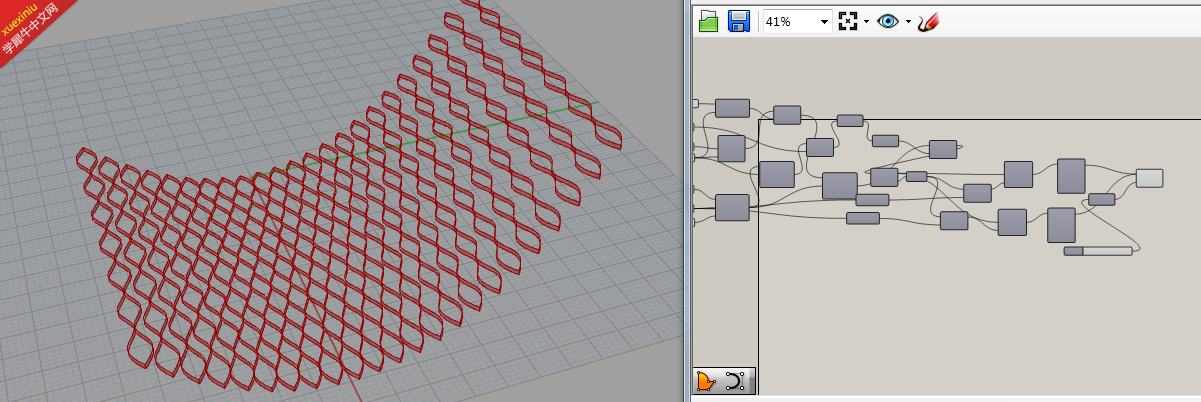
Task: Select the light grey output node on the canvas
Action: pos(1149,178)
